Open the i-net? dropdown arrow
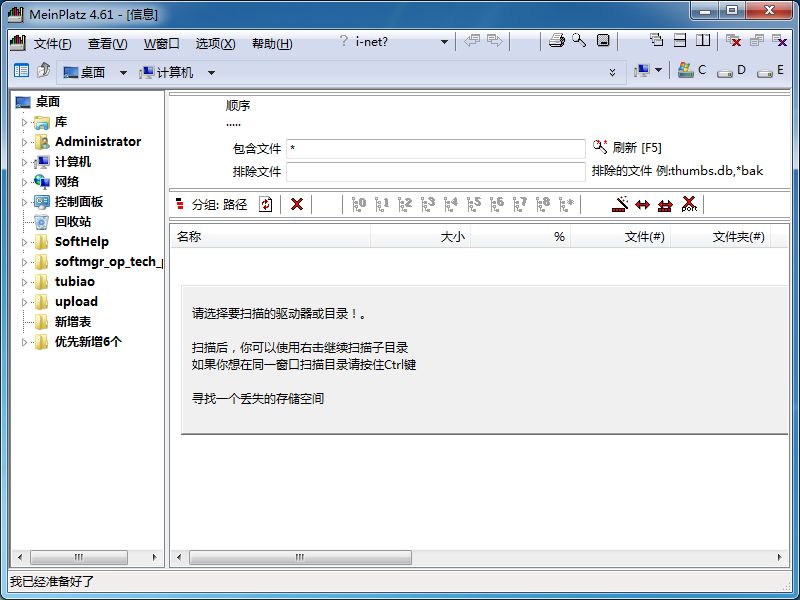The image size is (800, 600). pos(444,42)
